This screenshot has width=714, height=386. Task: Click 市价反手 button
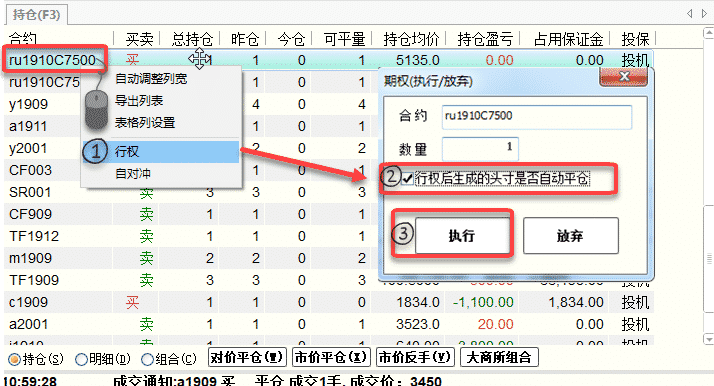[415, 357]
